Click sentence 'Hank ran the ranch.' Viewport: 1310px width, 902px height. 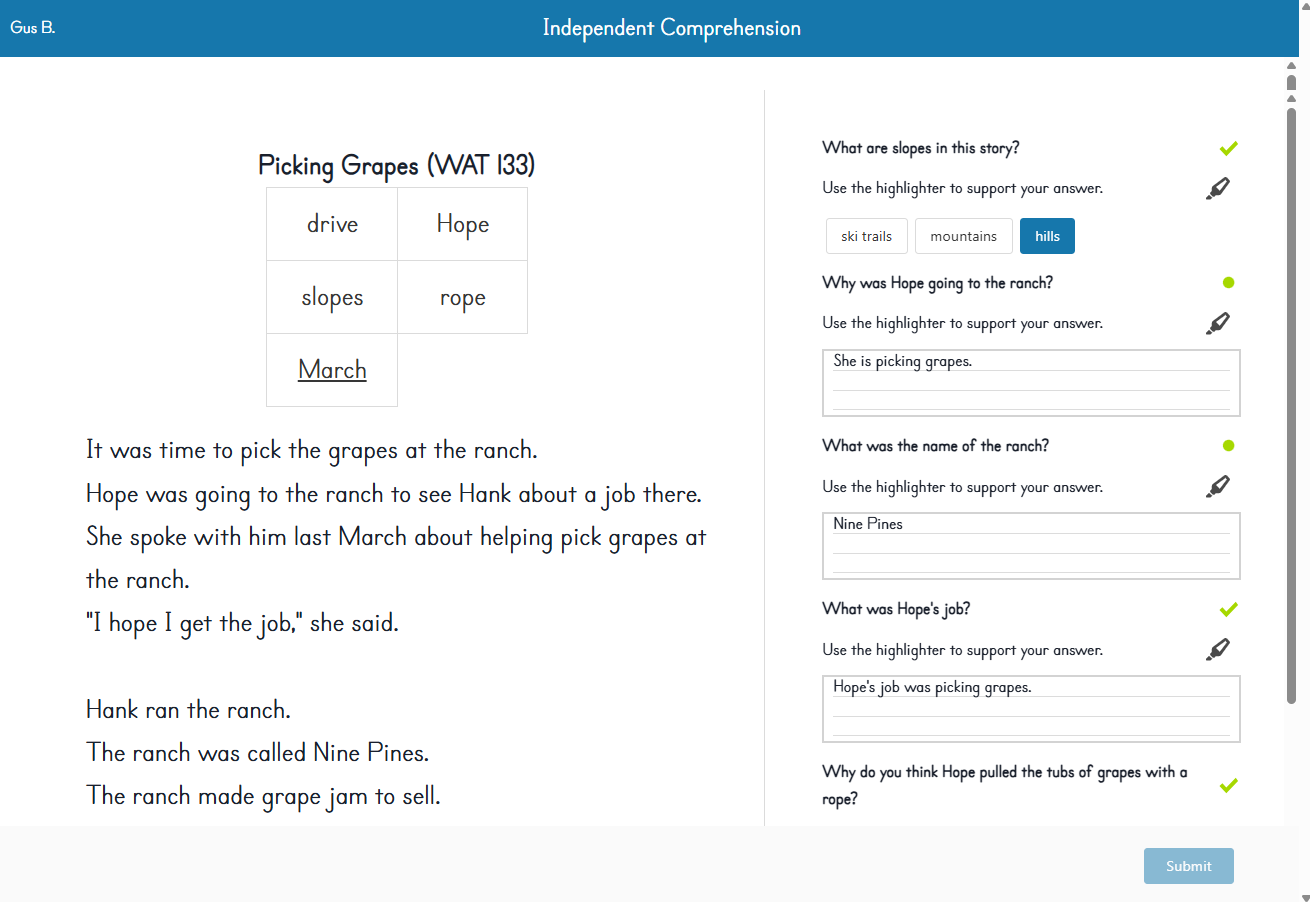click(188, 710)
